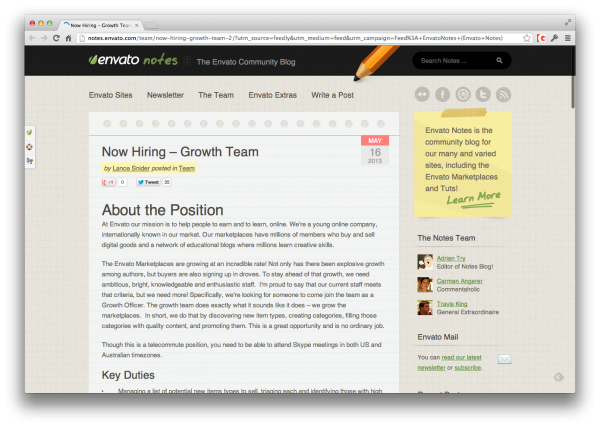Click the Envato Notes logo
The width and height of the screenshot is (600, 427).
click(133, 60)
